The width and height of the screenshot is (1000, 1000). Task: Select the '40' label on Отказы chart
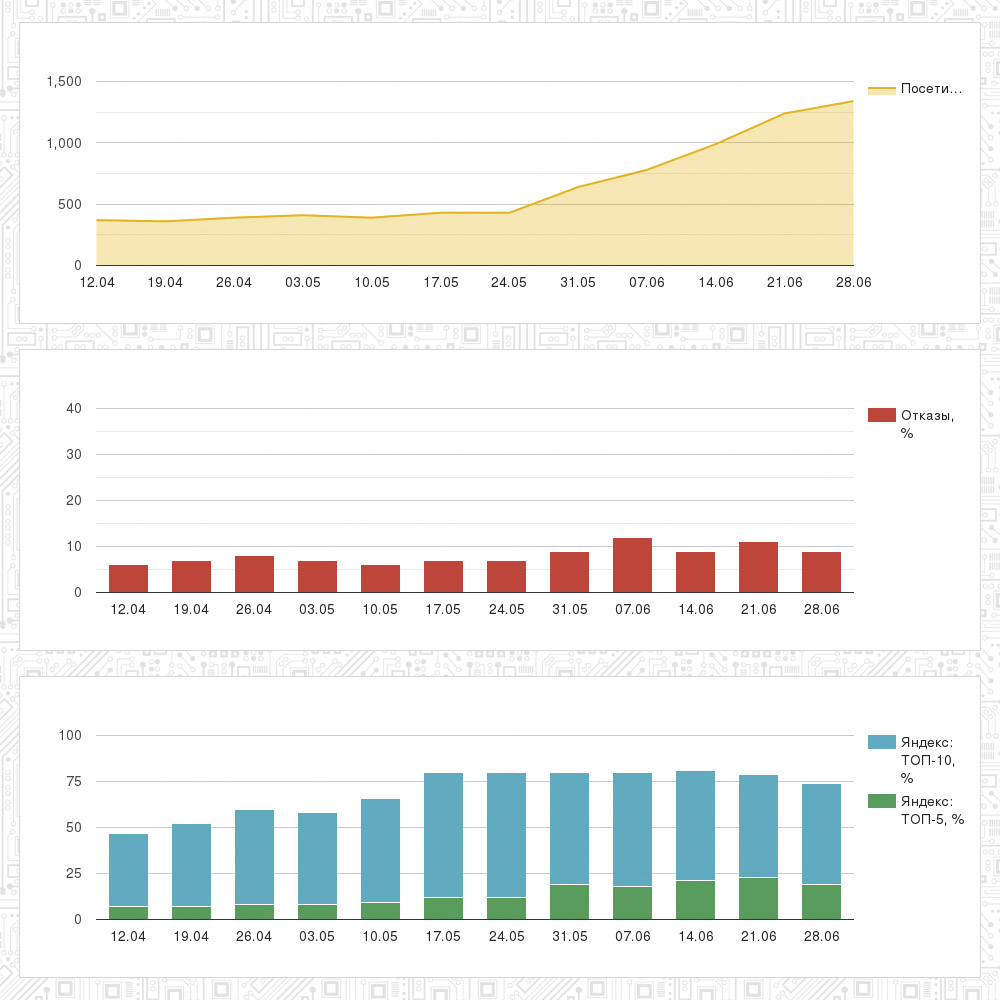coord(74,408)
